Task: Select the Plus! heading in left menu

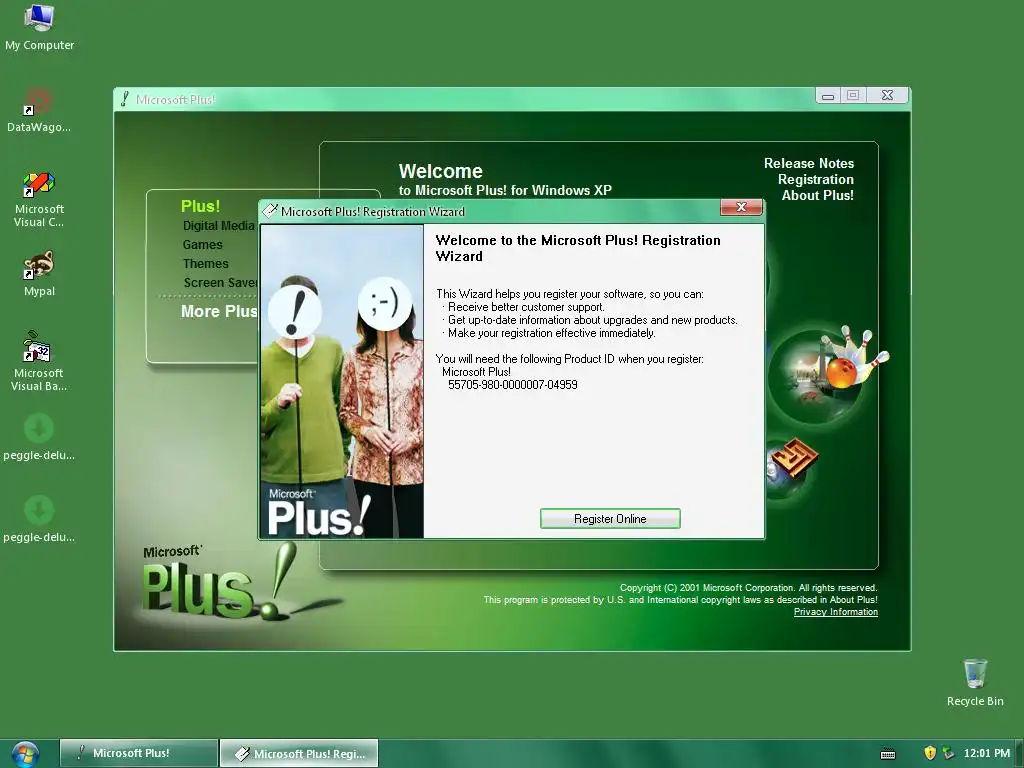Action: coord(200,206)
